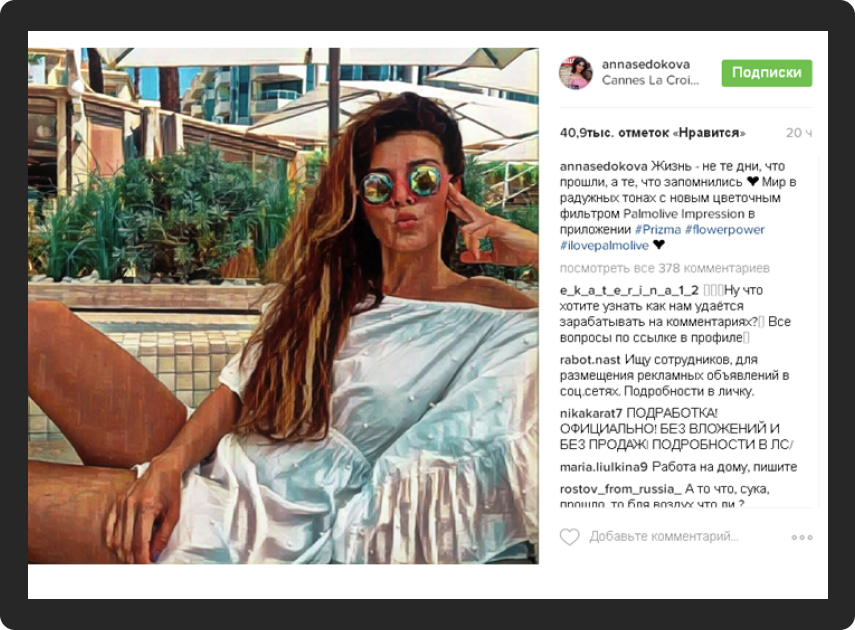Screen dimensions: 855x630
Task: Click the main post photo
Action: pos(284,306)
